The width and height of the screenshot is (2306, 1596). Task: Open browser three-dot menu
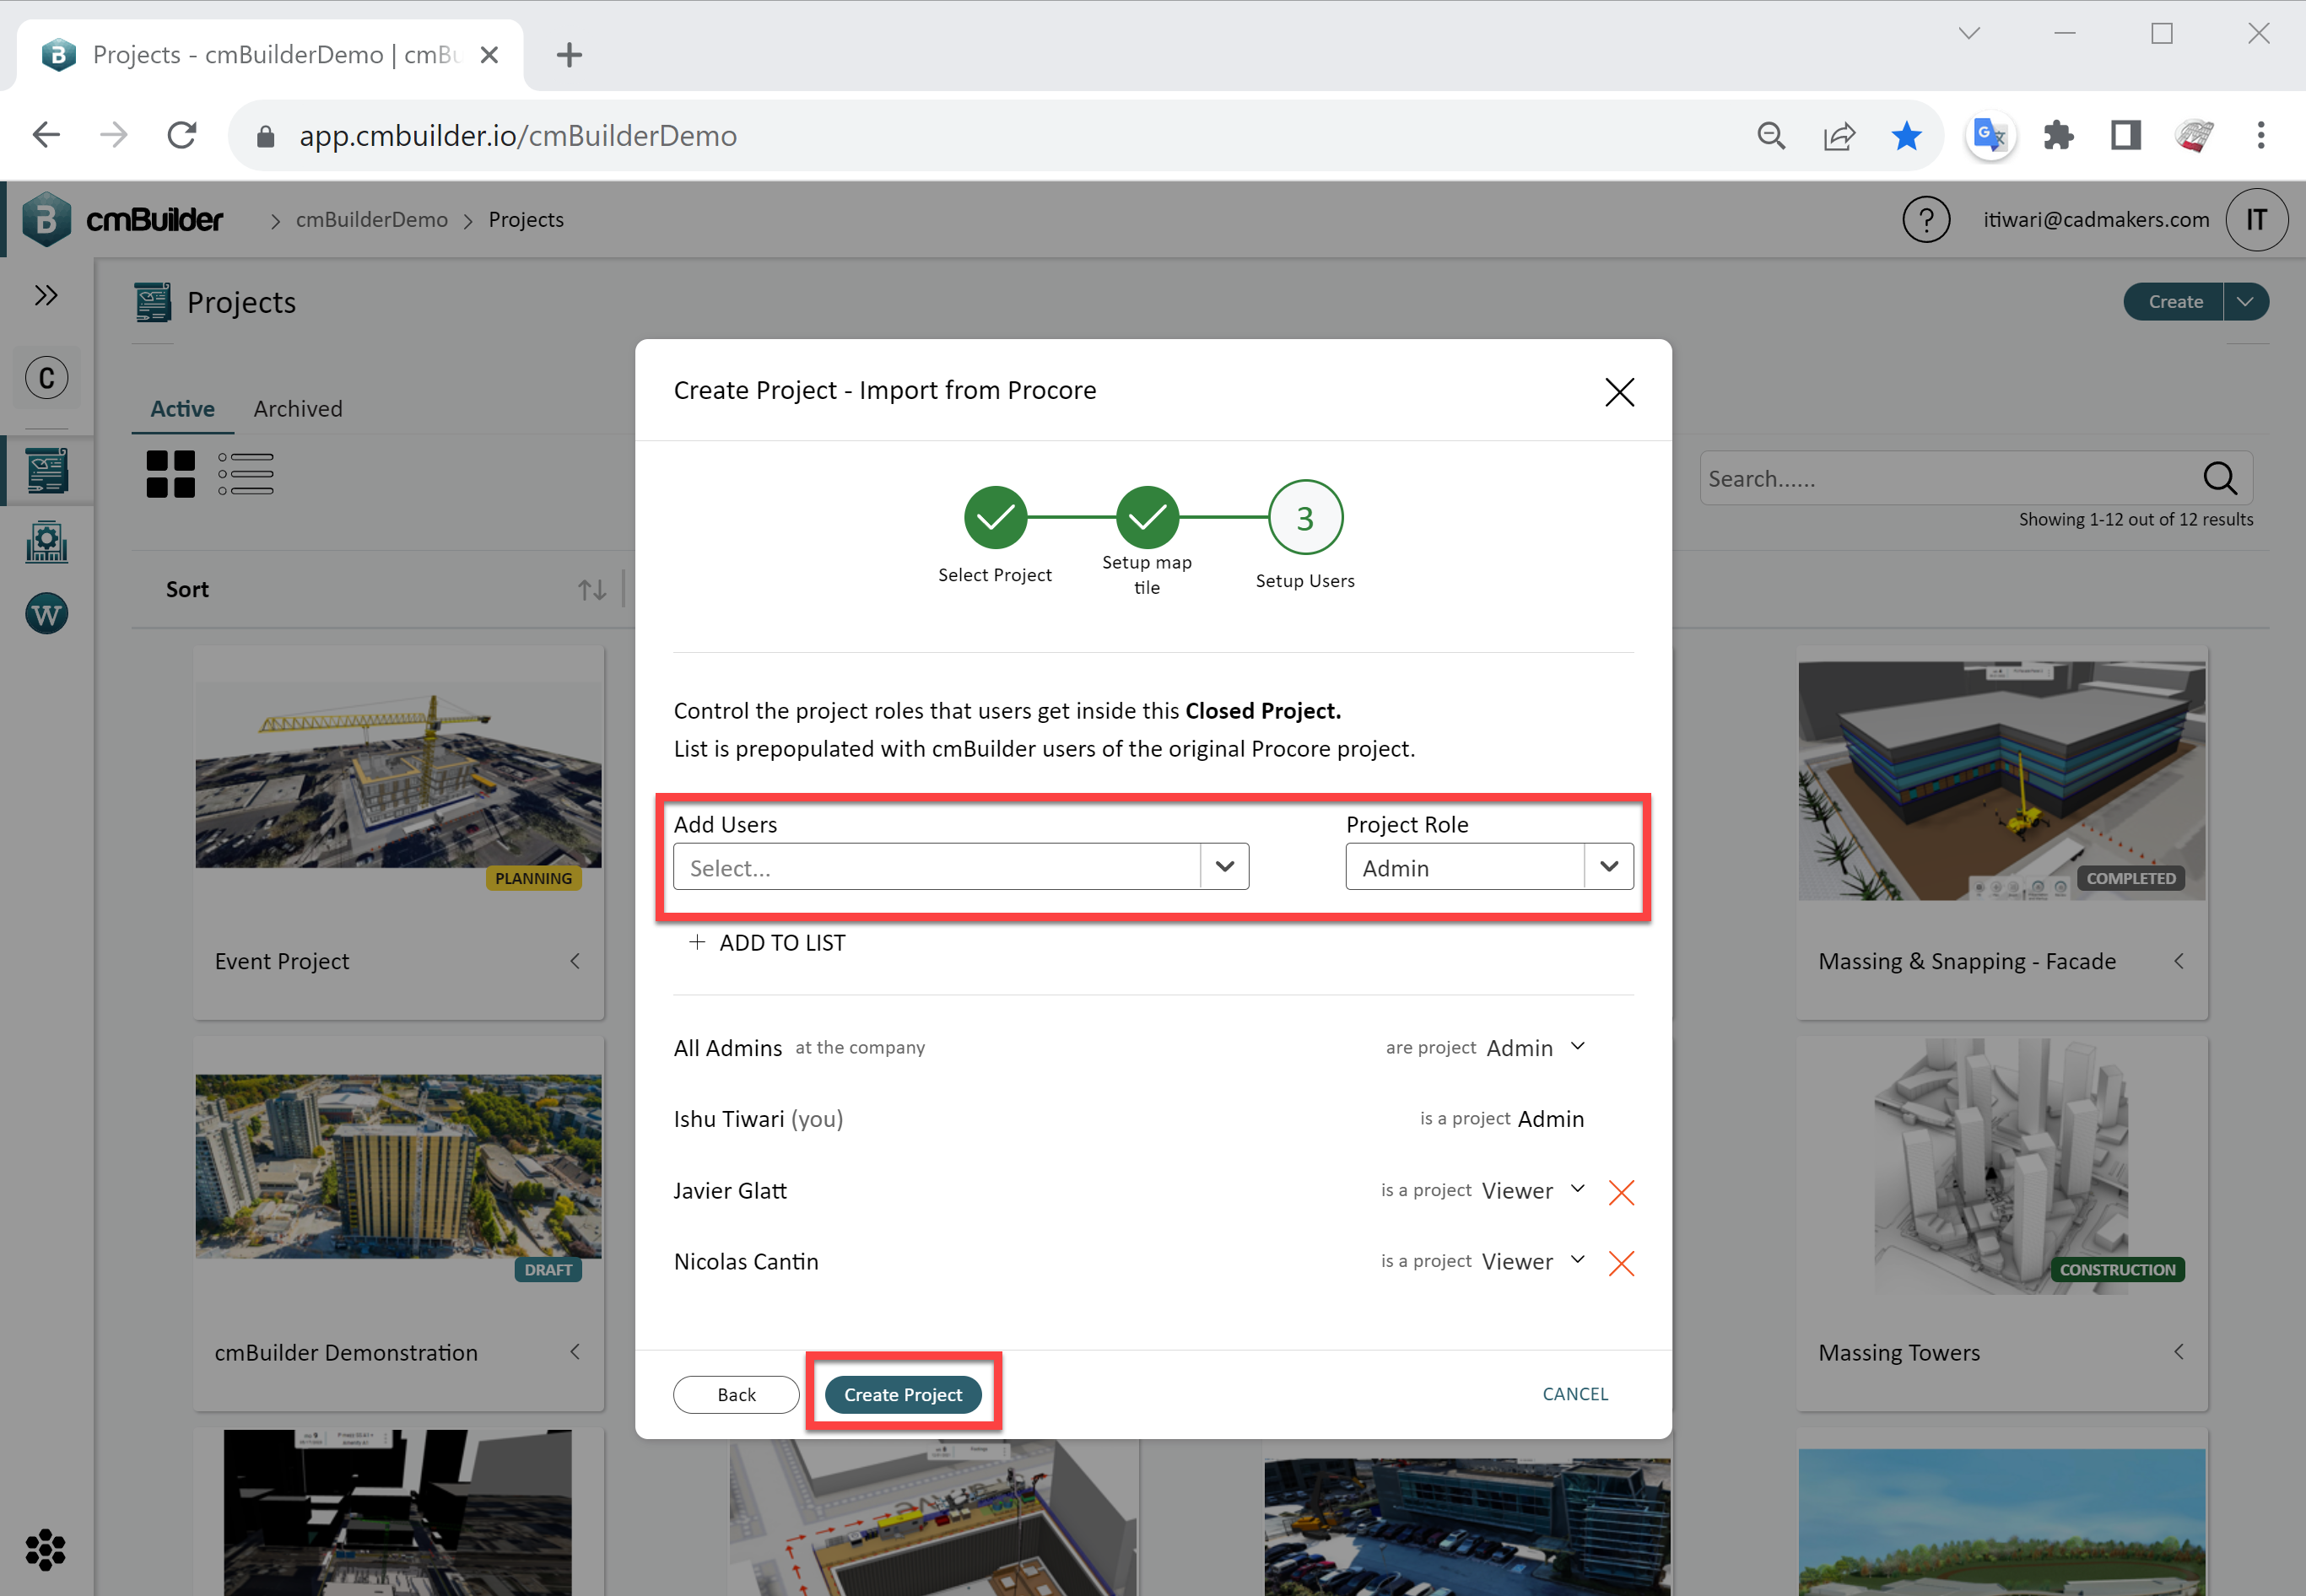[x=2260, y=135]
